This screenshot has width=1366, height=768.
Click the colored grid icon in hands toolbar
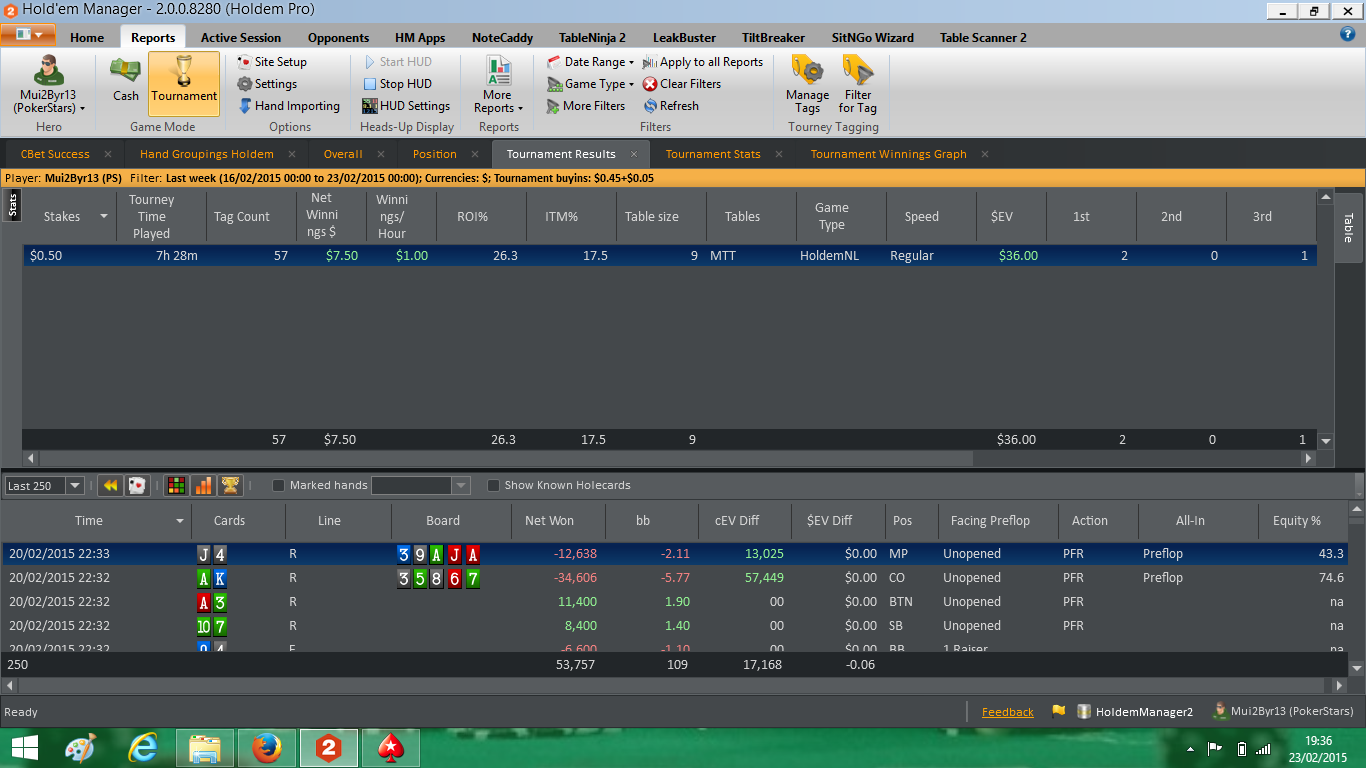pyautogui.click(x=176, y=485)
